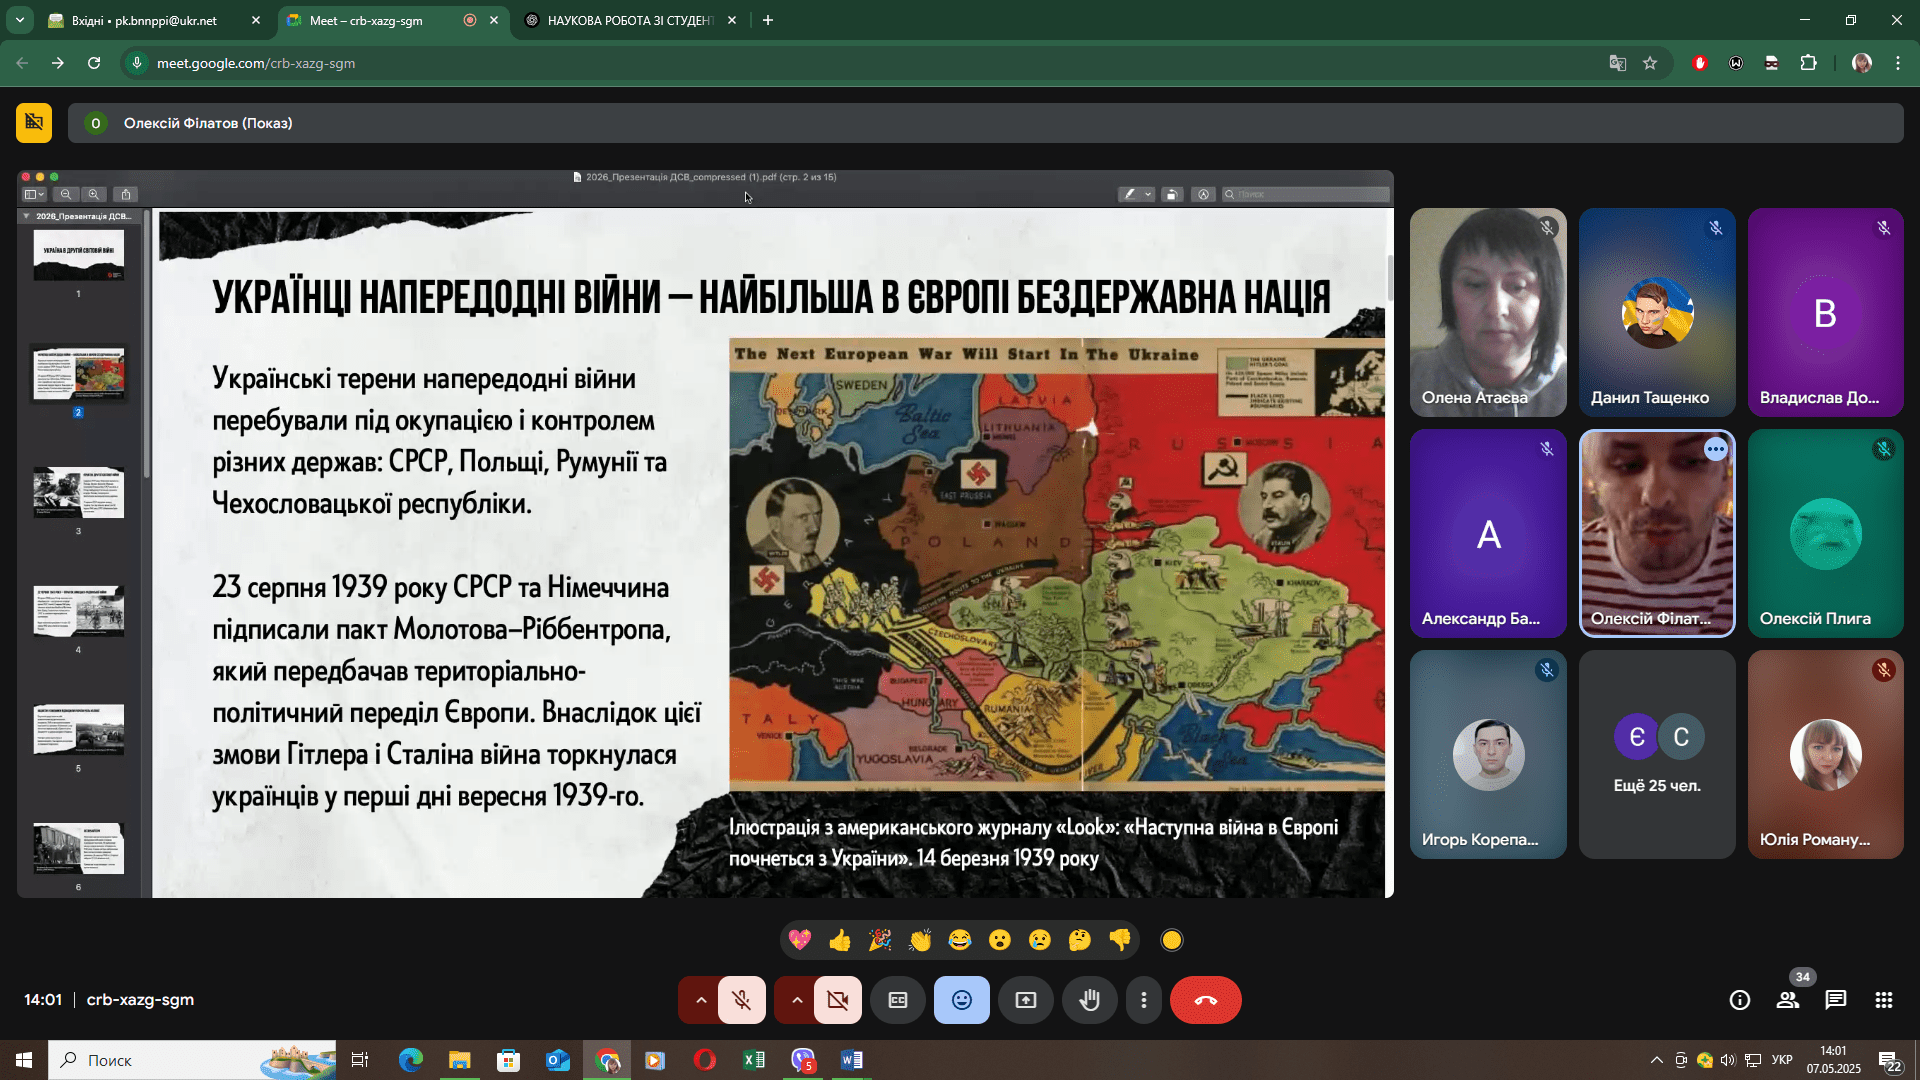Open Word from taskbar

[851, 1060]
